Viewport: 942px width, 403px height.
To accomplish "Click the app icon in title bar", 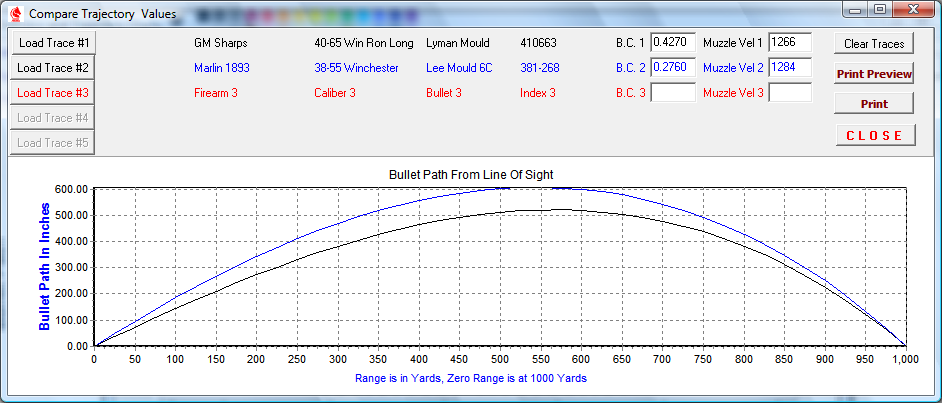I will (x=15, y=13).
